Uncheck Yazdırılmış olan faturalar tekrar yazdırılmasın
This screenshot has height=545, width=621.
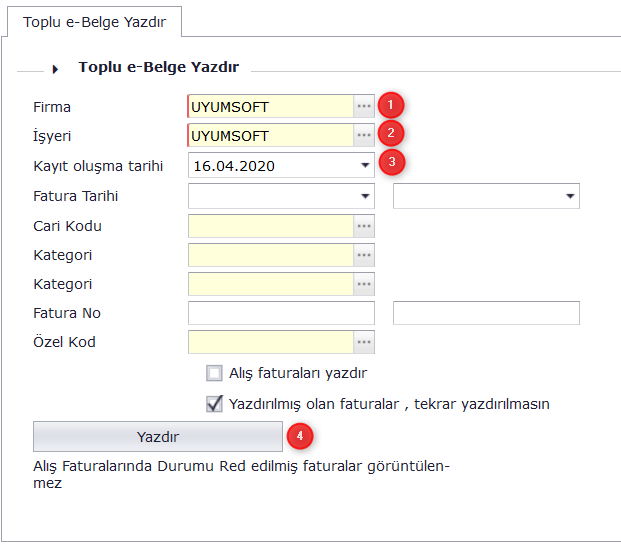(x=214, y=404)
